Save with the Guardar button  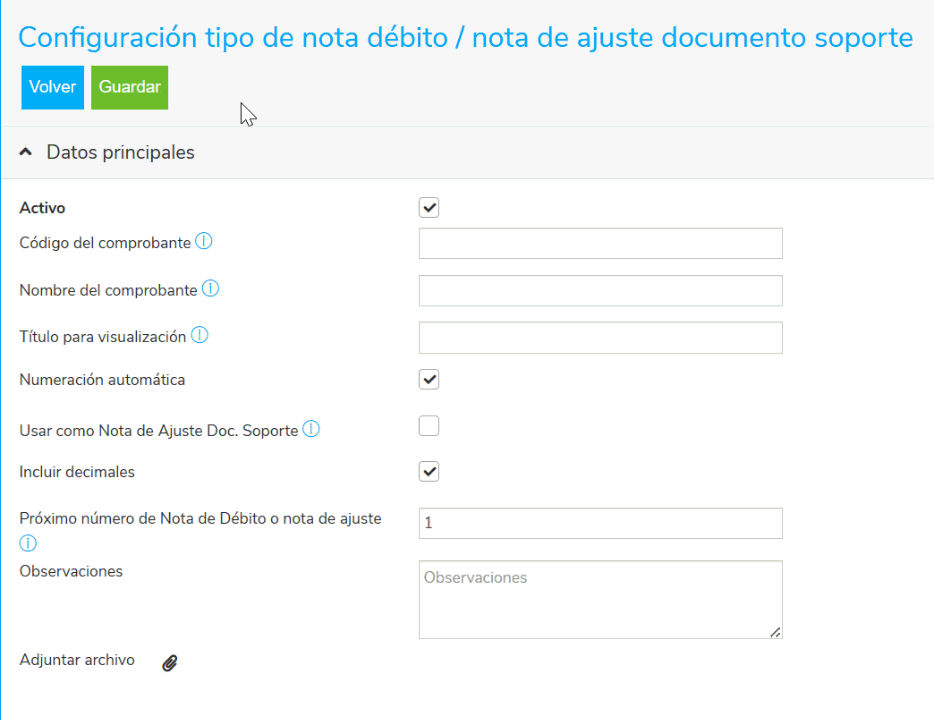129,87
